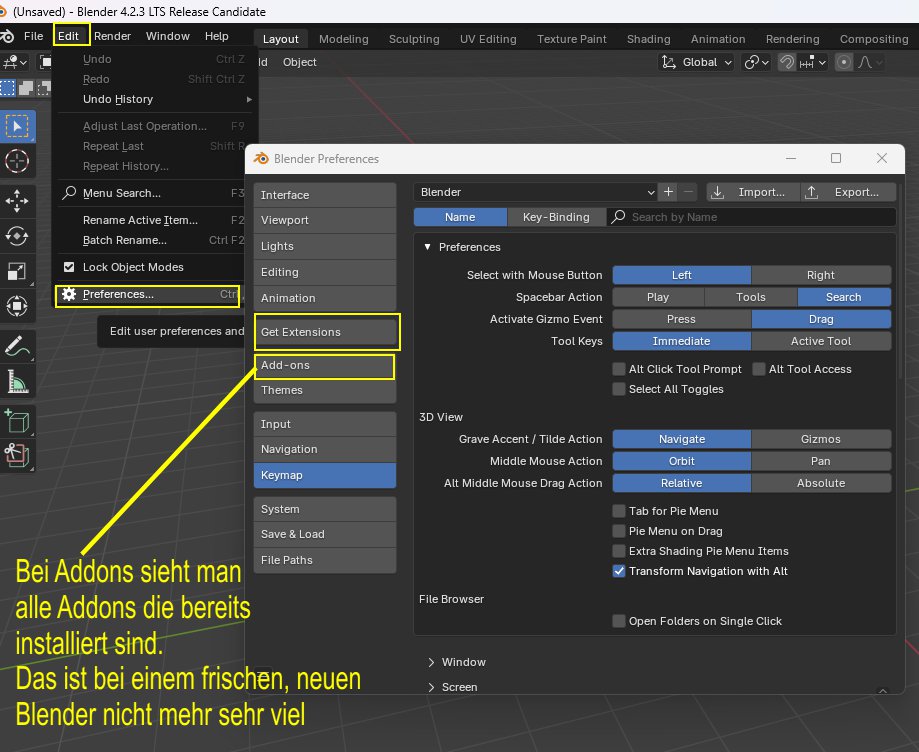This screenshot has height=752, width=919.
Task: Enable Open Folders on Single Click
Action: point(619,621)
